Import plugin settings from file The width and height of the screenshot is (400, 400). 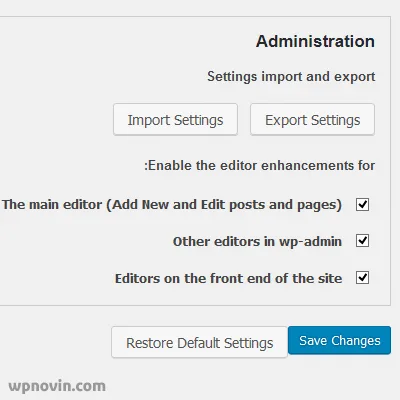[175, 119]
